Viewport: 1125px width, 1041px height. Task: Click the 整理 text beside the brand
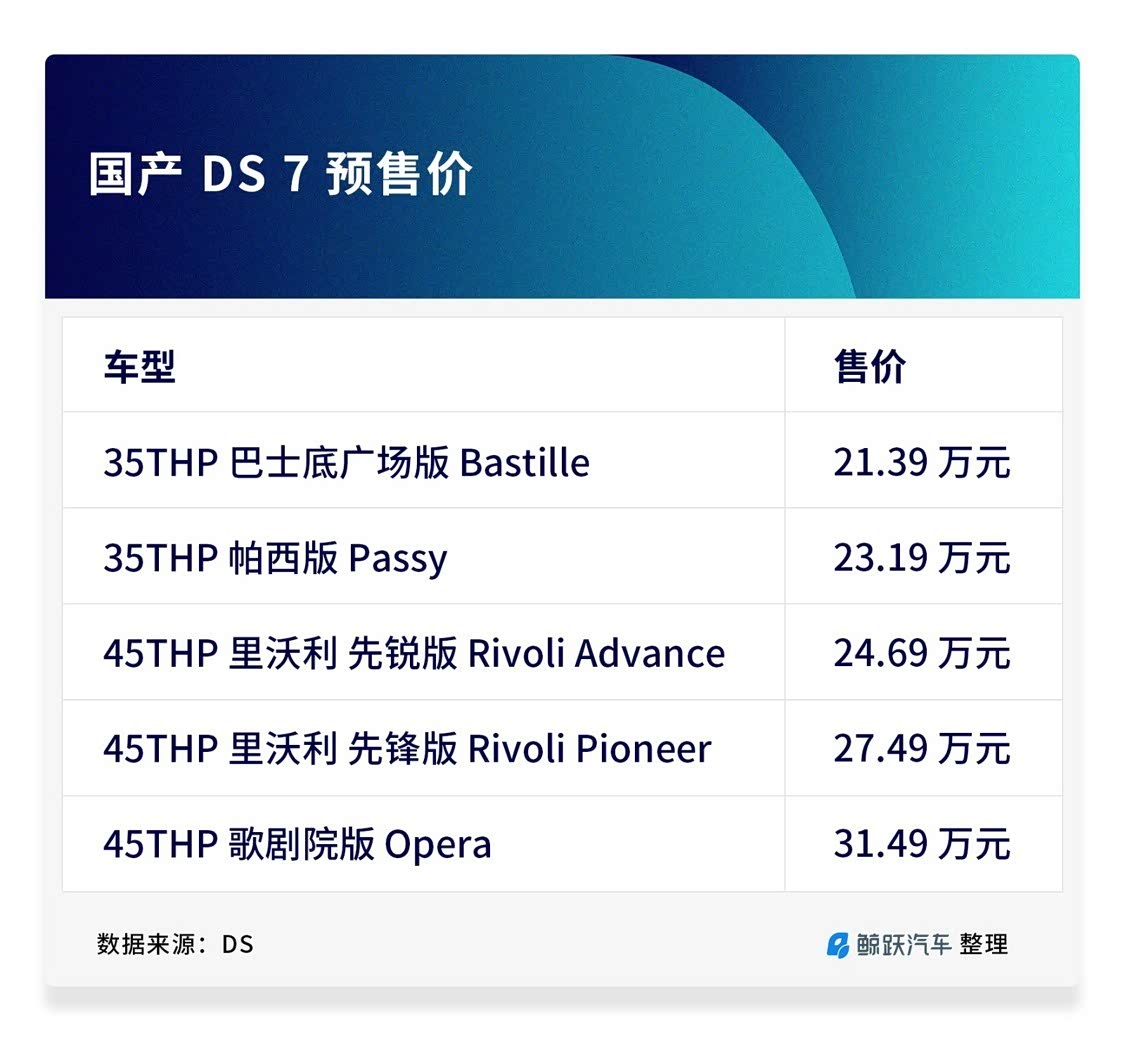pyautogui.click(x=984, y=944)
